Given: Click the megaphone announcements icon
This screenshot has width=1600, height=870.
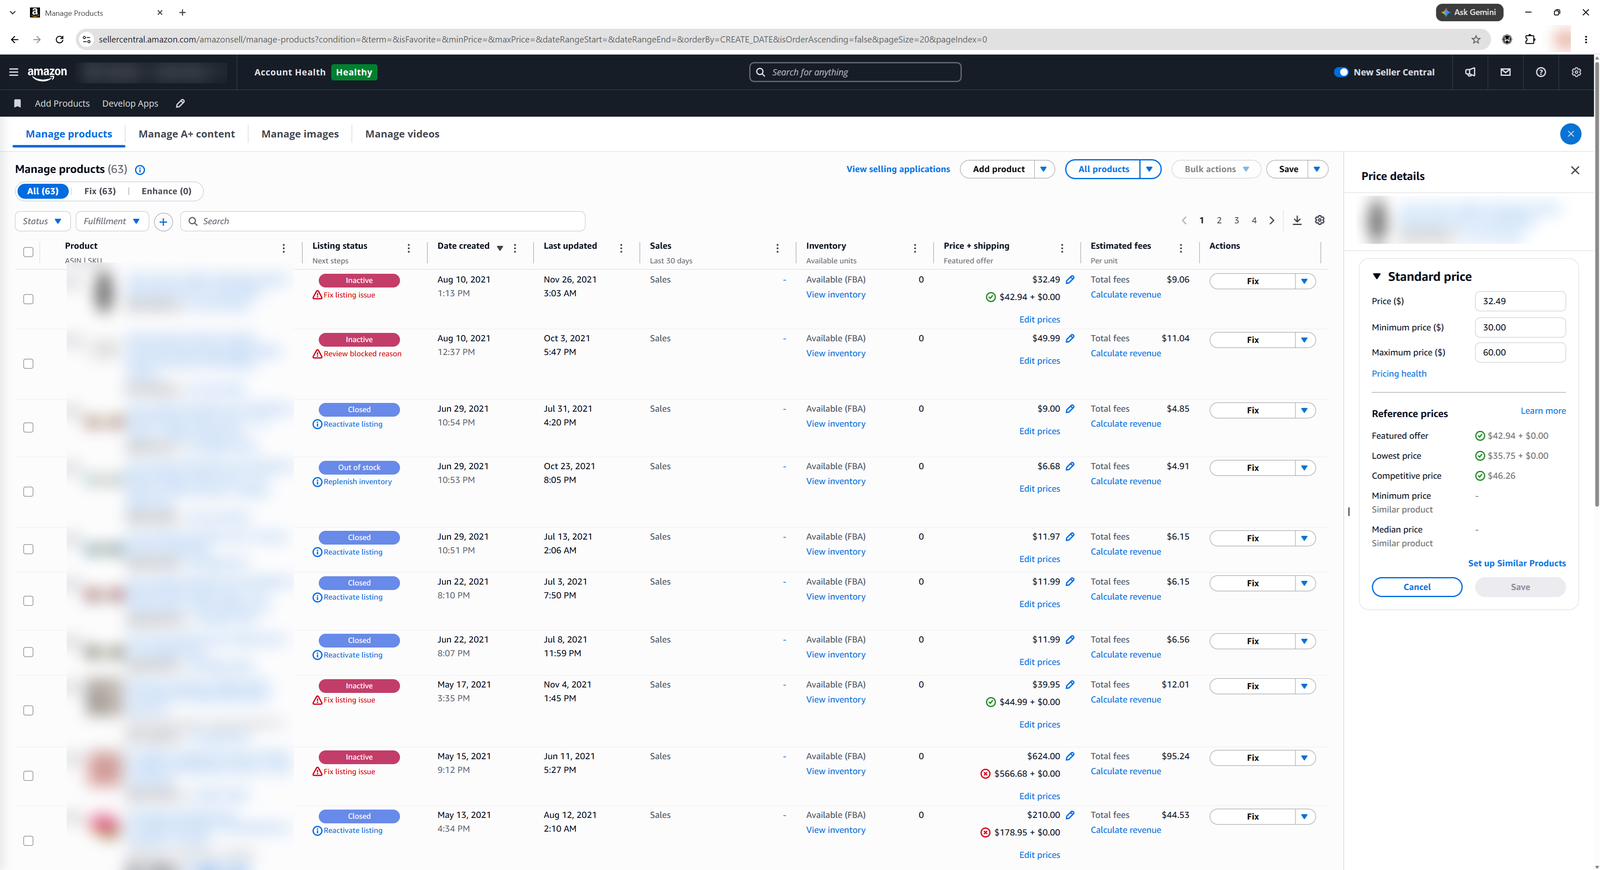Looking at the screenshot, I should coord(1470,72).
